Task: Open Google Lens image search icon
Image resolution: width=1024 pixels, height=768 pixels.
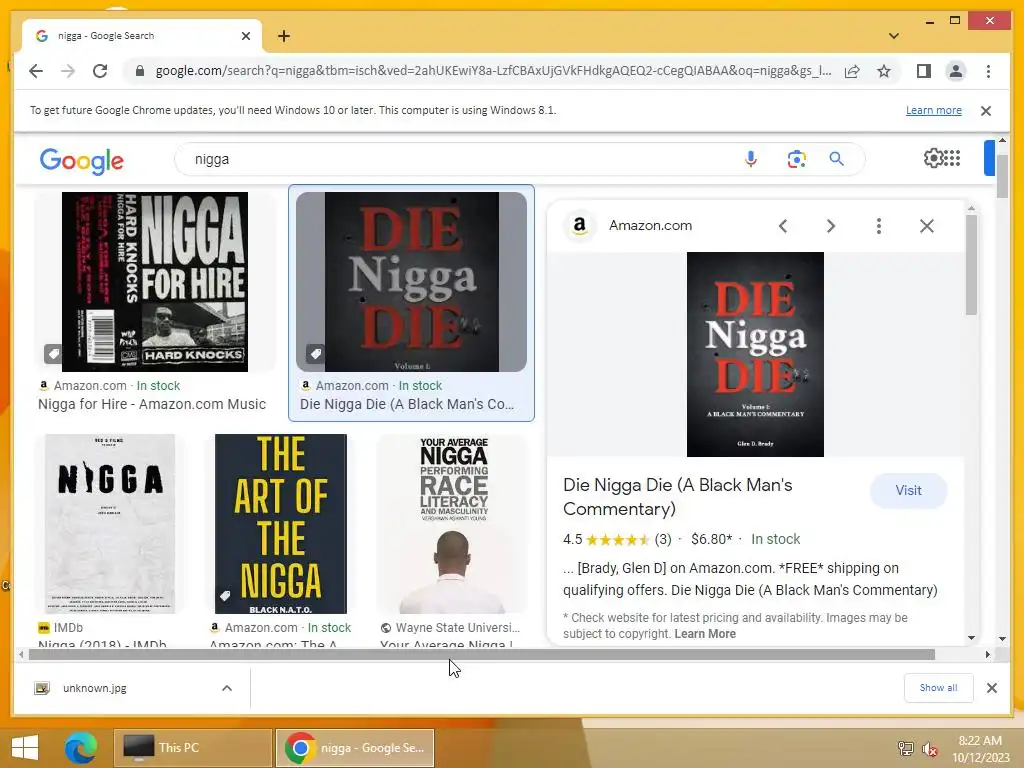Action: 796,159
